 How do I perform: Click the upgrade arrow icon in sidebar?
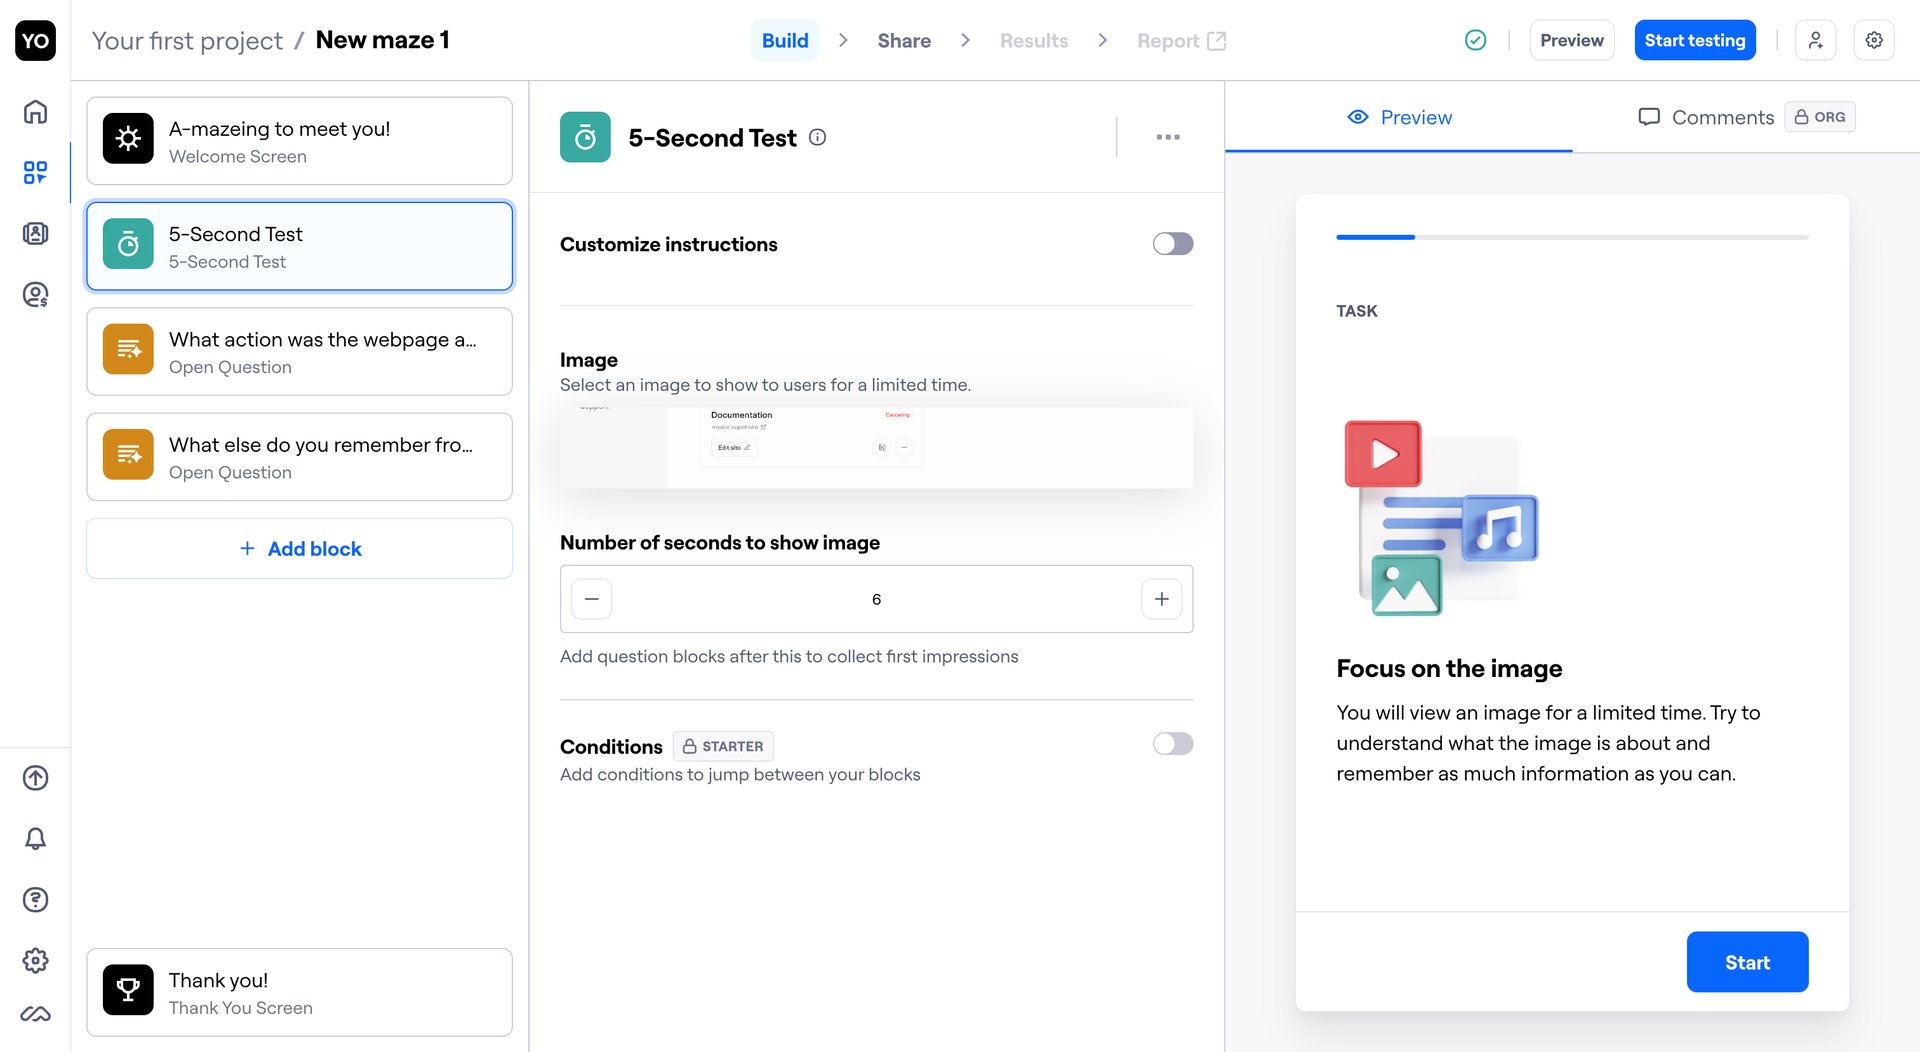(x=36, y=778)
